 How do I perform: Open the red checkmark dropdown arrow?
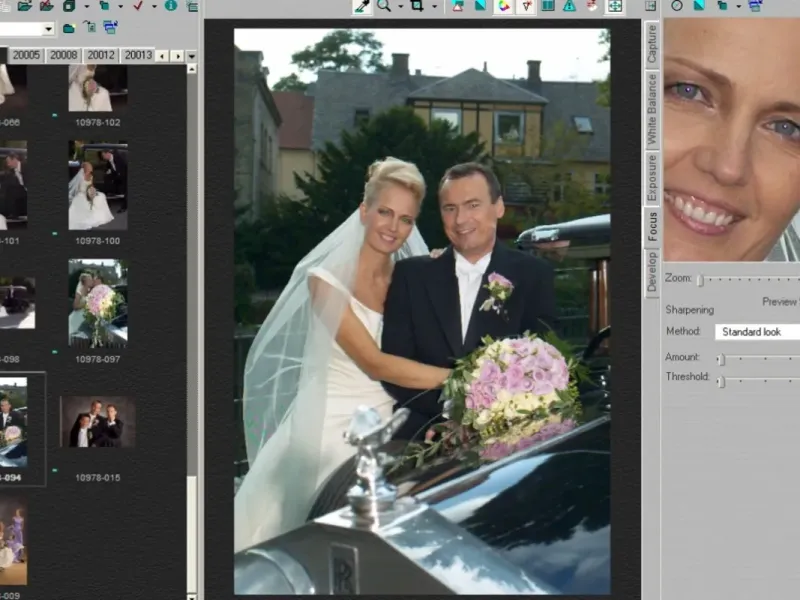[154, 7]
